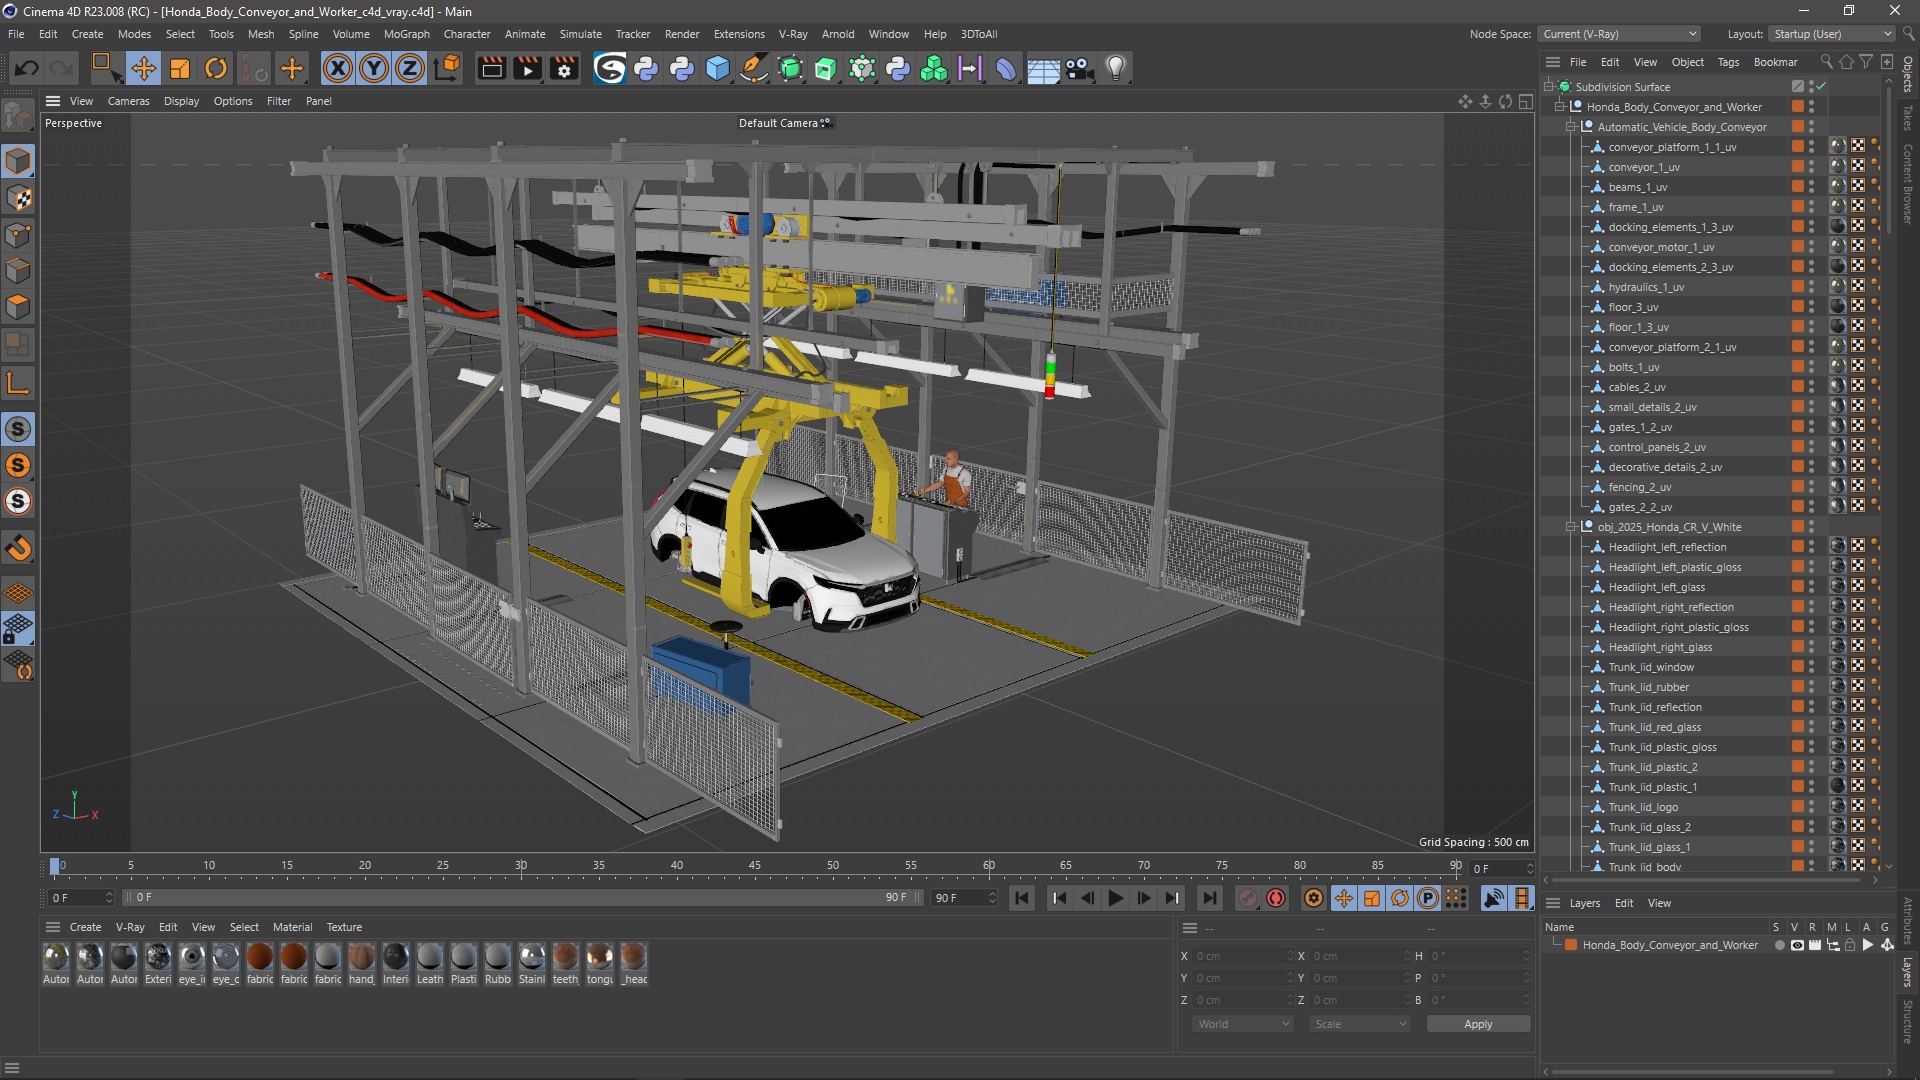
Task: Open the Layout Startup dropdown
Action: [x=1831, y=34]
